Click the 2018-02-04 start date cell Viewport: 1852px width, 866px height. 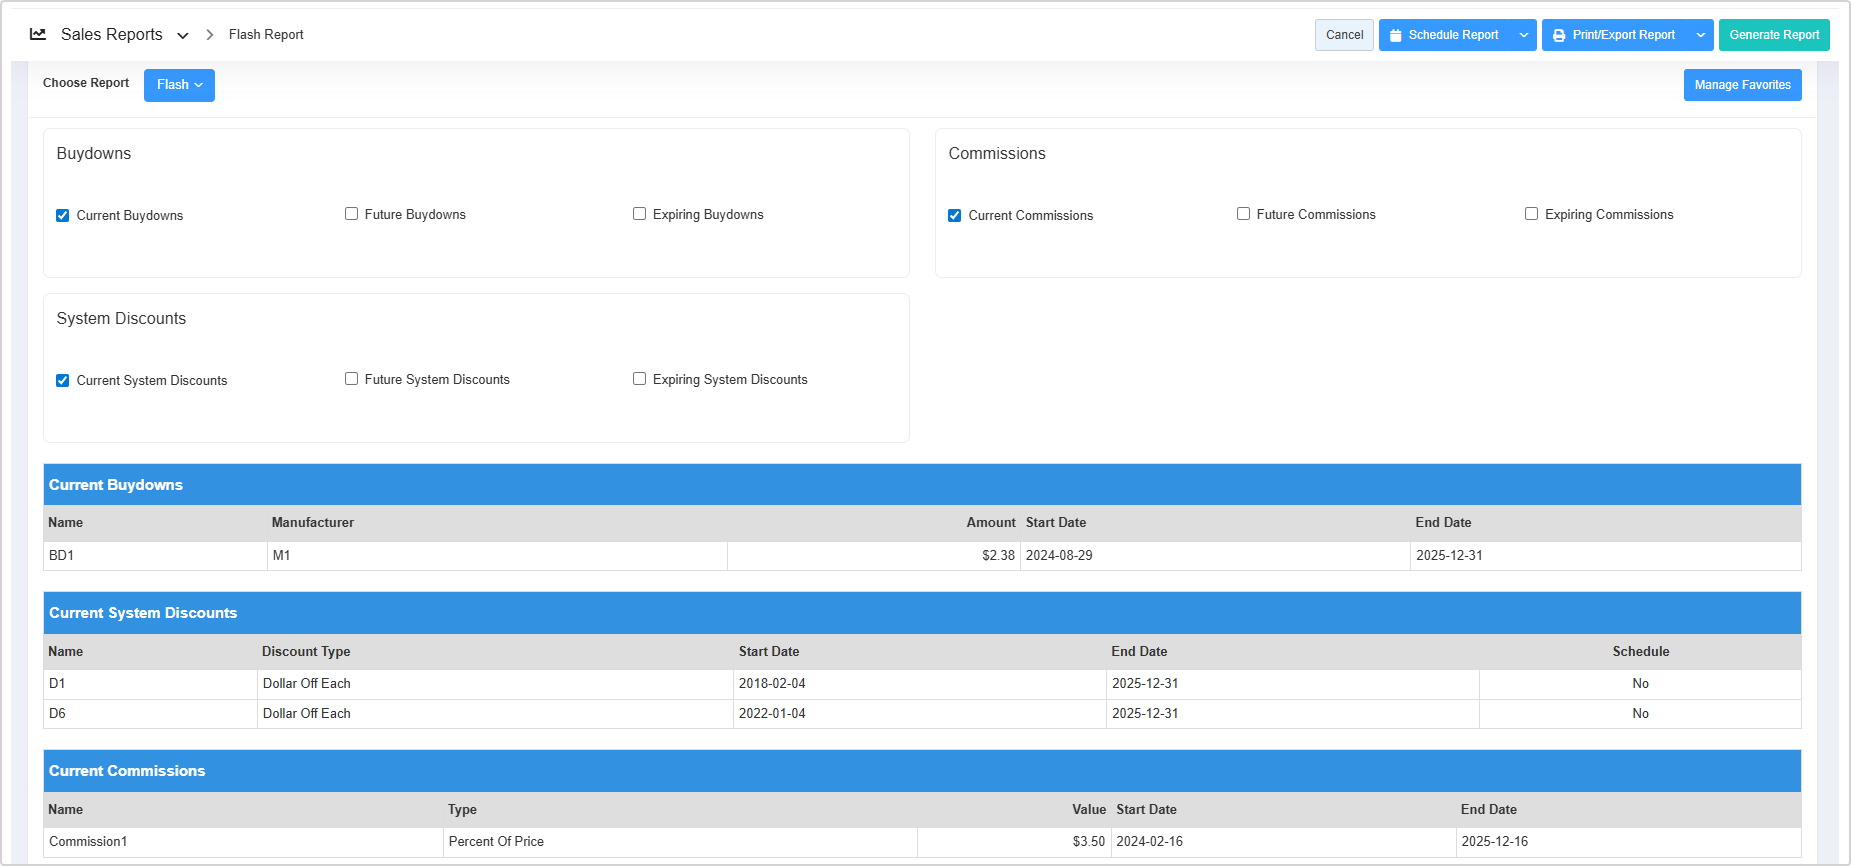[x=919, y=684]
